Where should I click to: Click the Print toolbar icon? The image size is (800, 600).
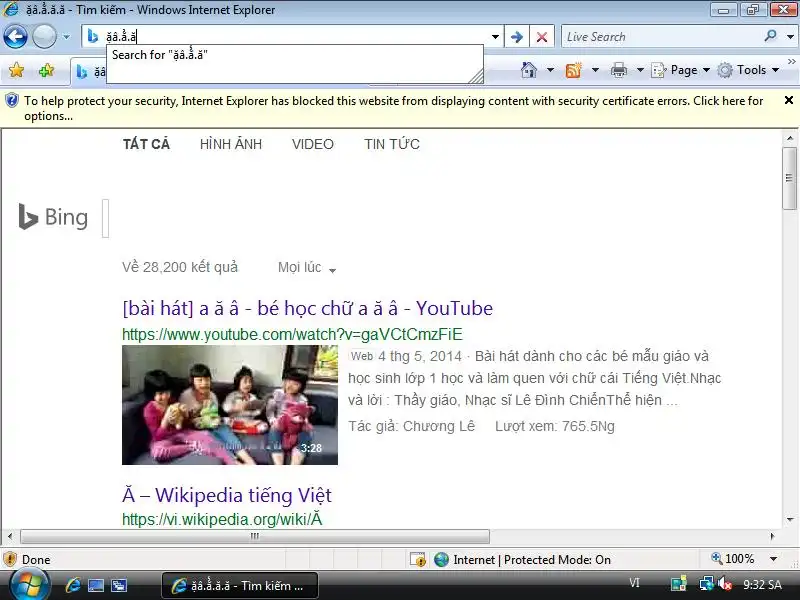click(x=619, y=70)
